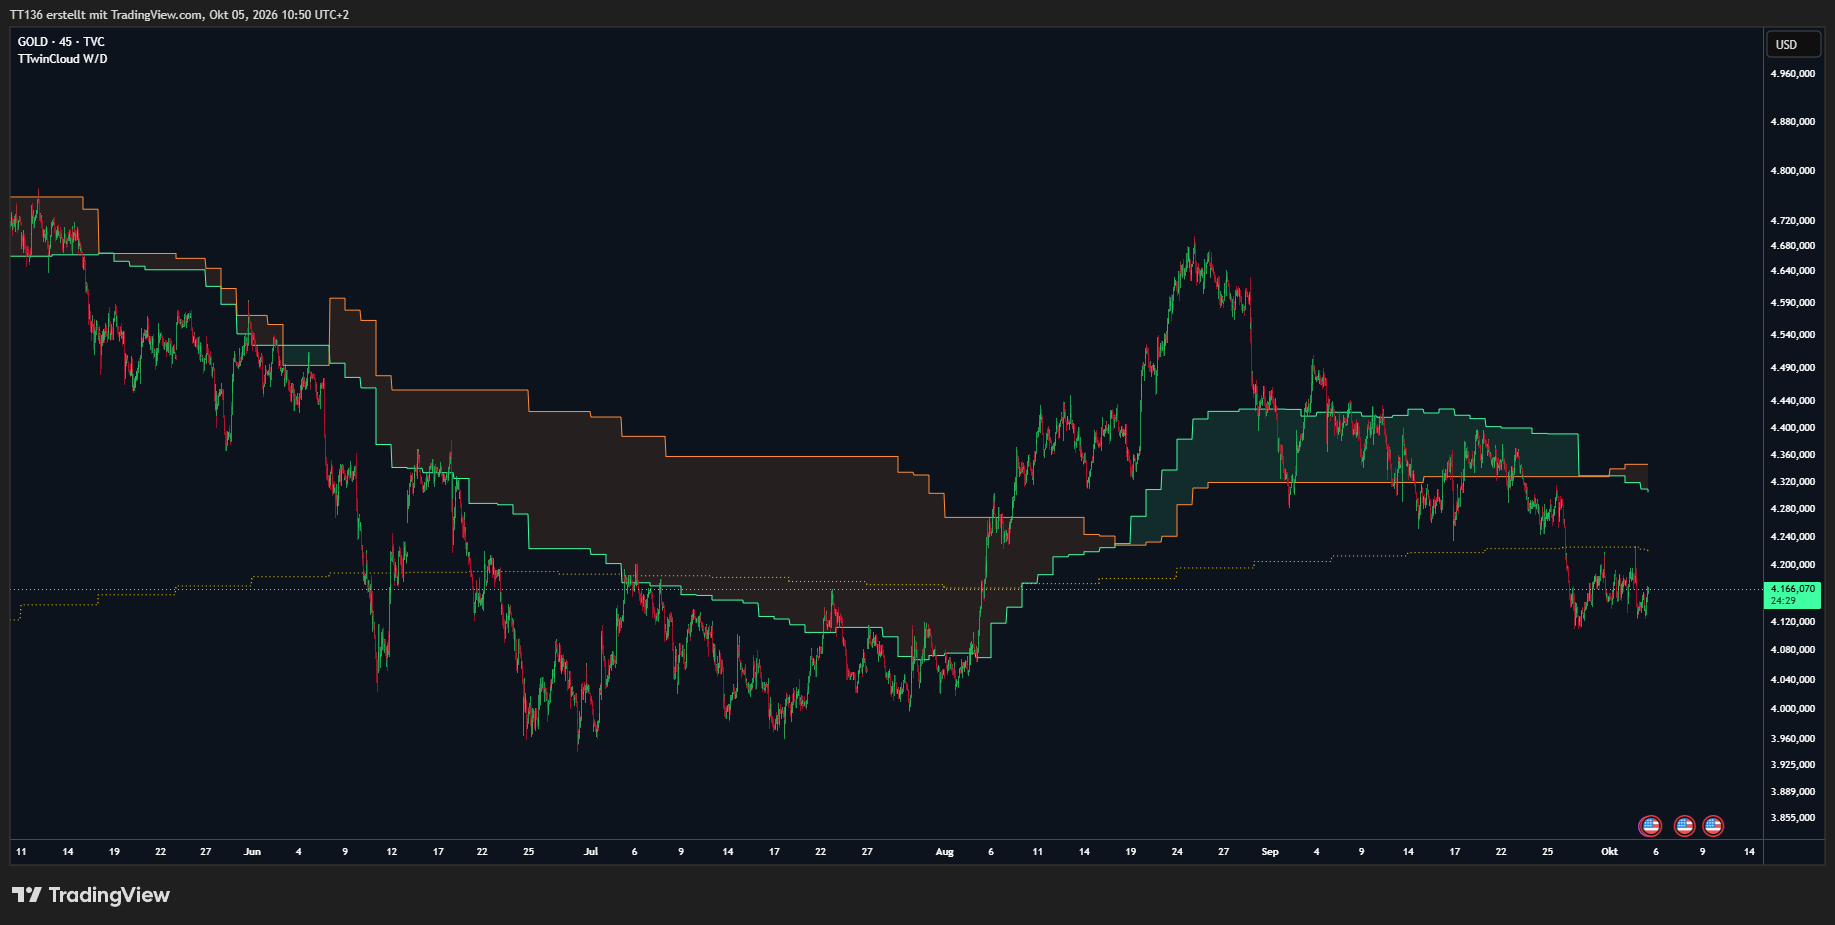The image size is (1835, 925).
Task: Click the rightmost US flag economic event icon
Action: click(1713, 826)
